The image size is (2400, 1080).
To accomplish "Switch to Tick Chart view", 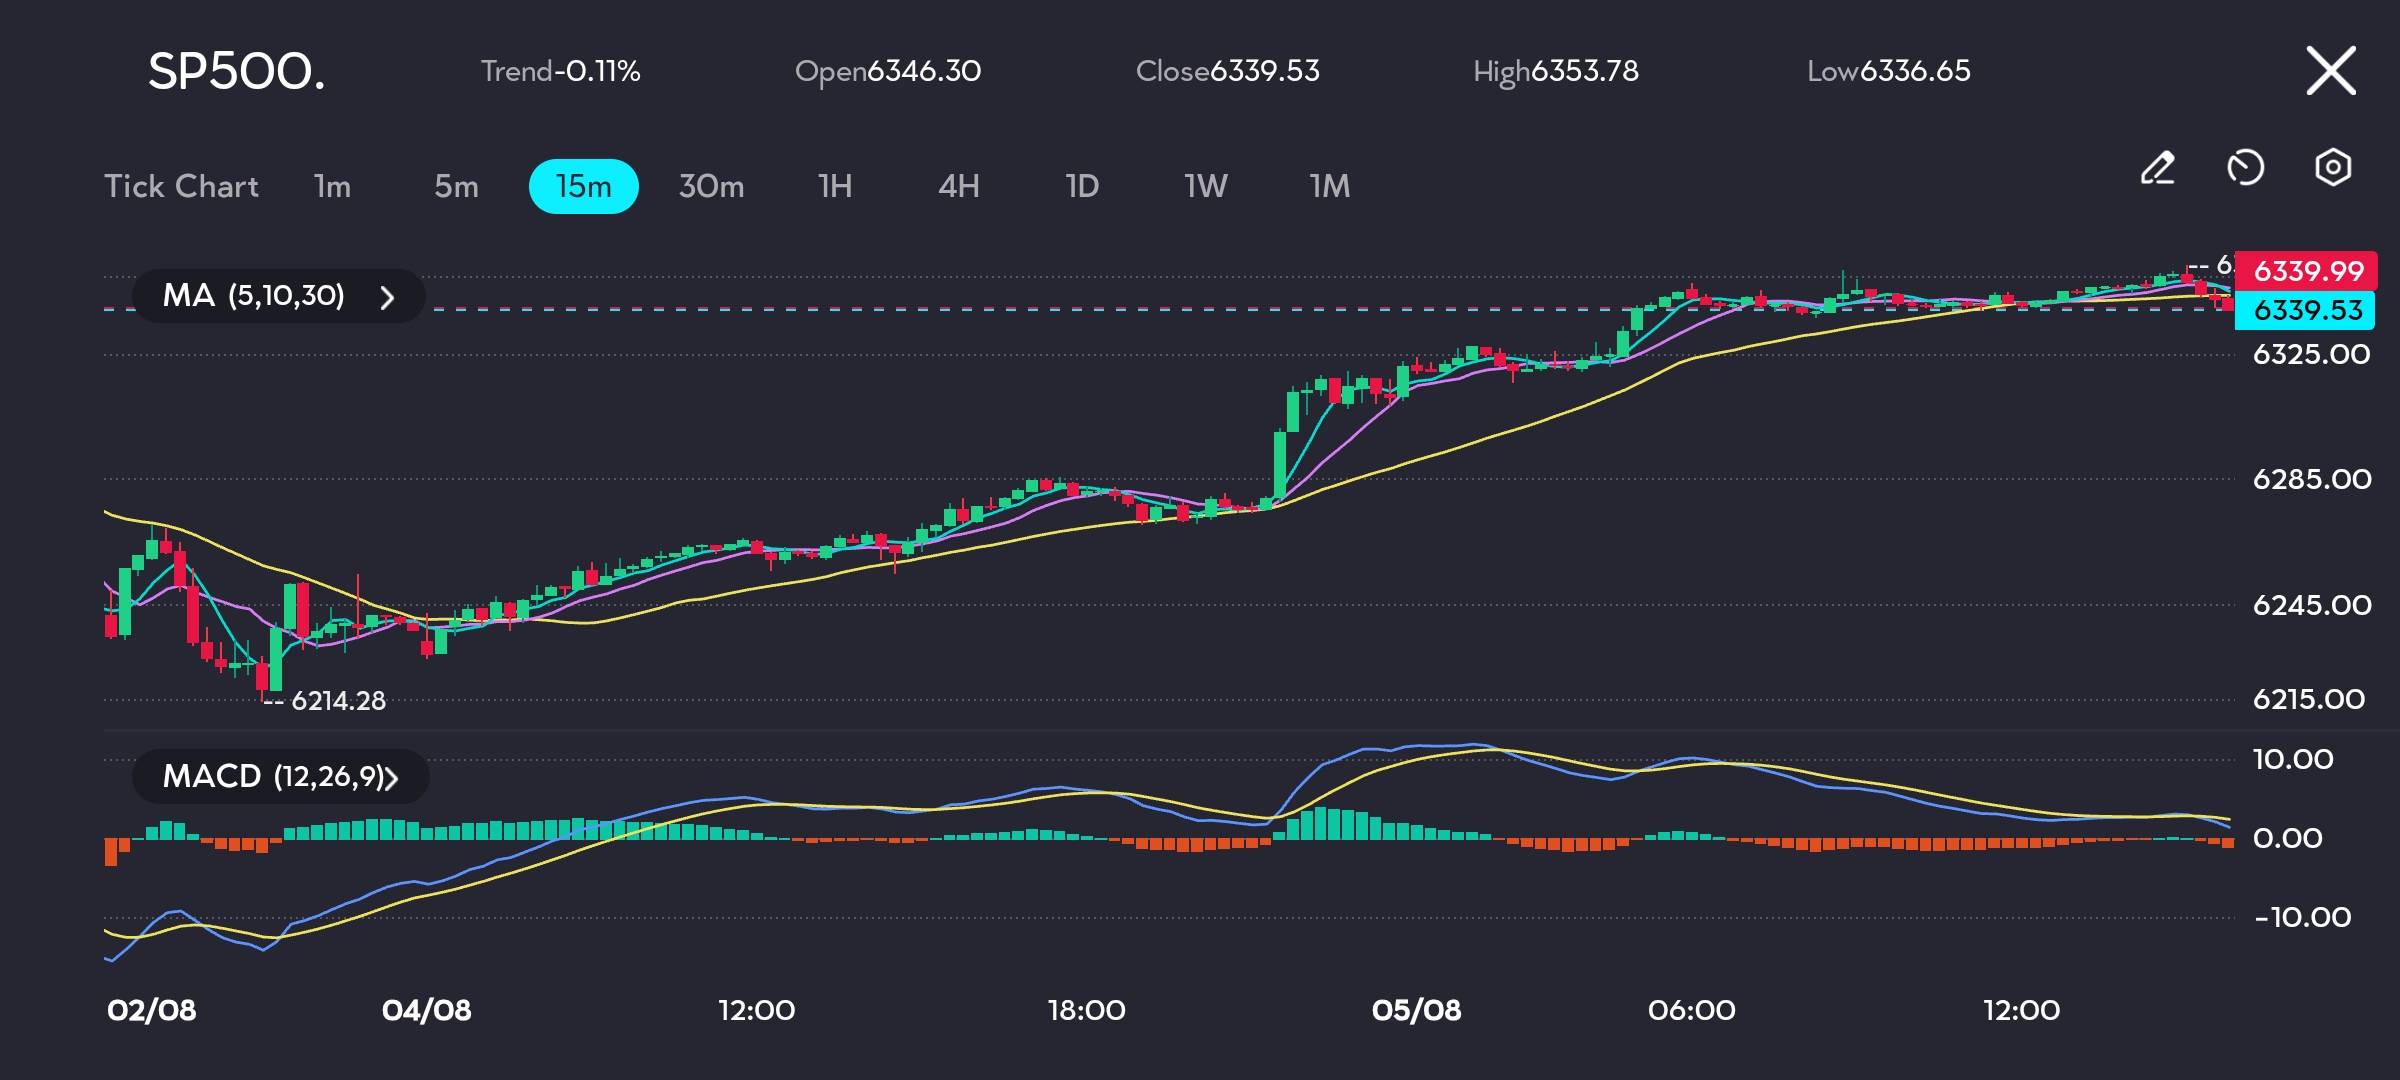I will point(182,186).
